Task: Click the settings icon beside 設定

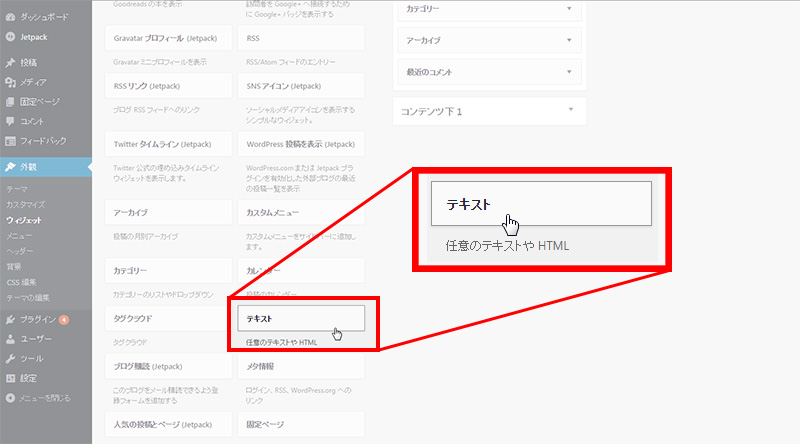Action: [x=9, y=378]
